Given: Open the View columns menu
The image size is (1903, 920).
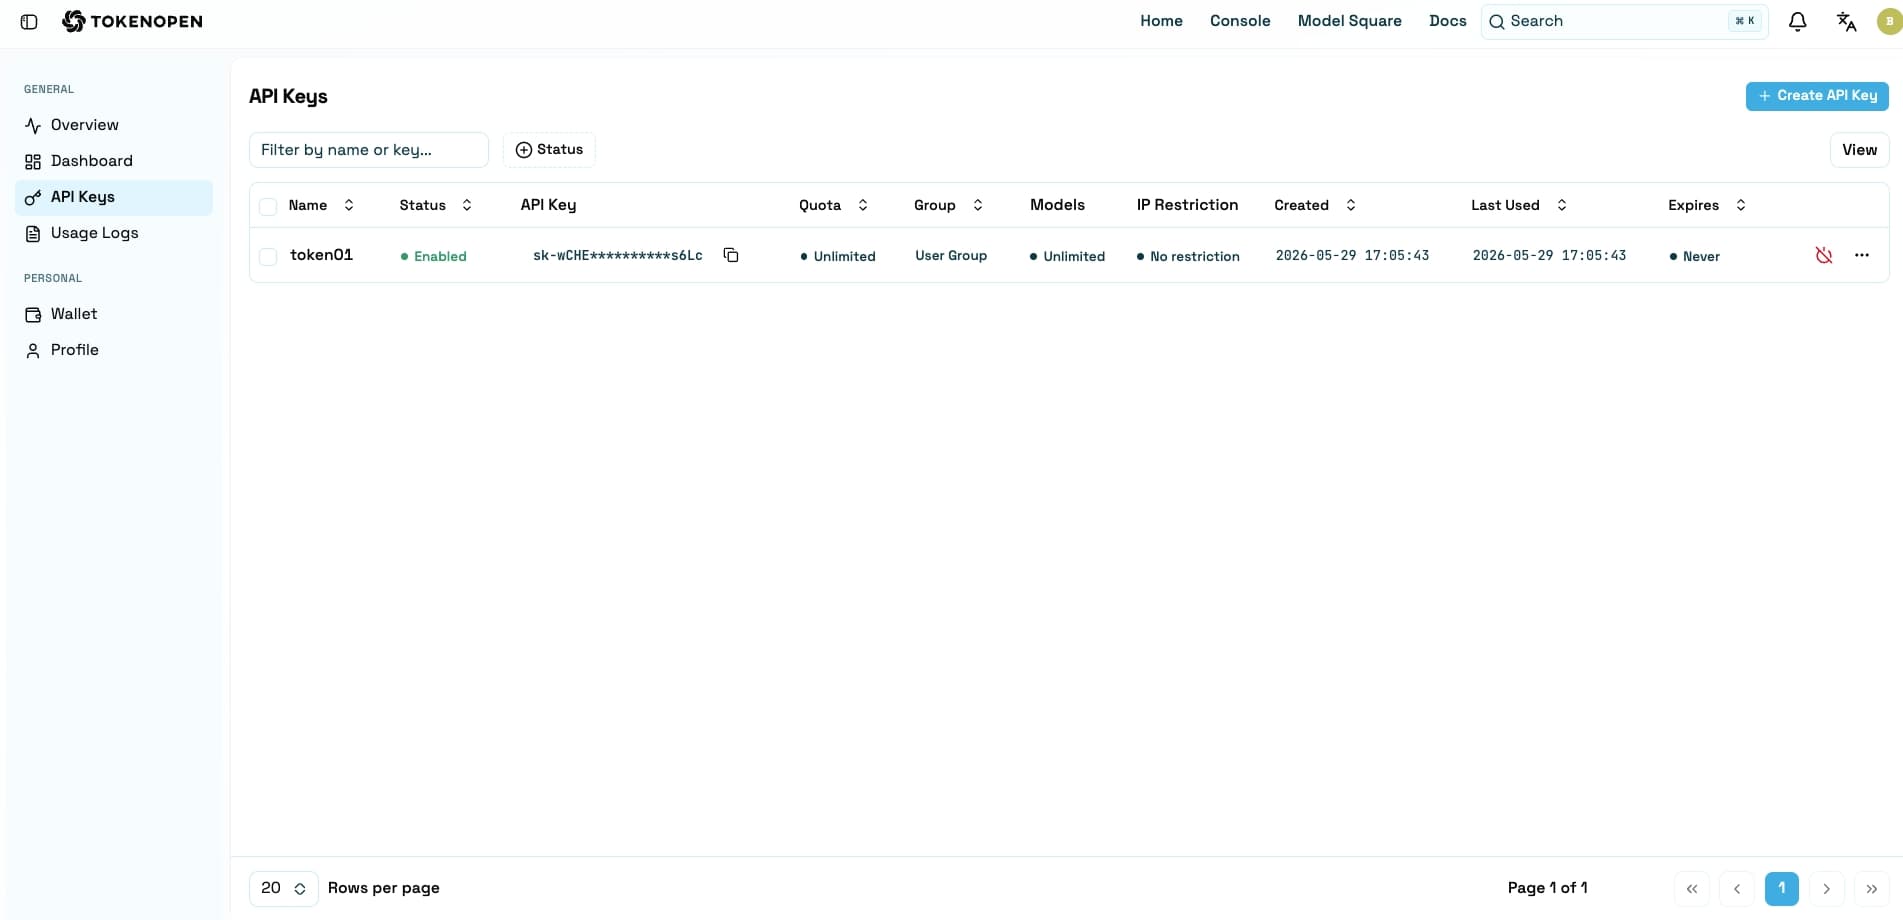Looking at the screenshot, I should [1859, 150].
